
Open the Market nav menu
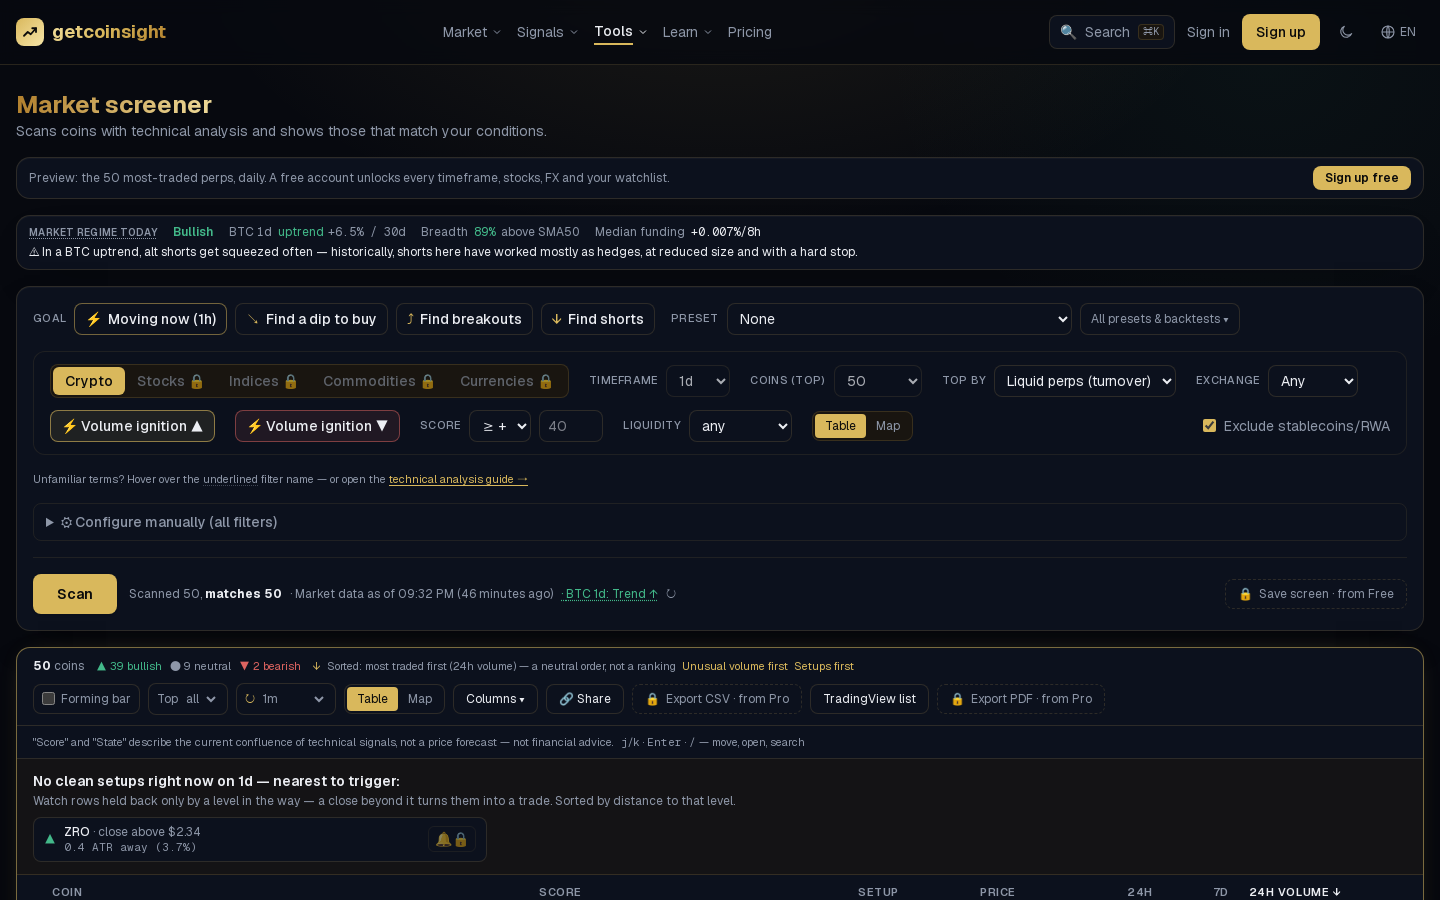pos(472,32)
